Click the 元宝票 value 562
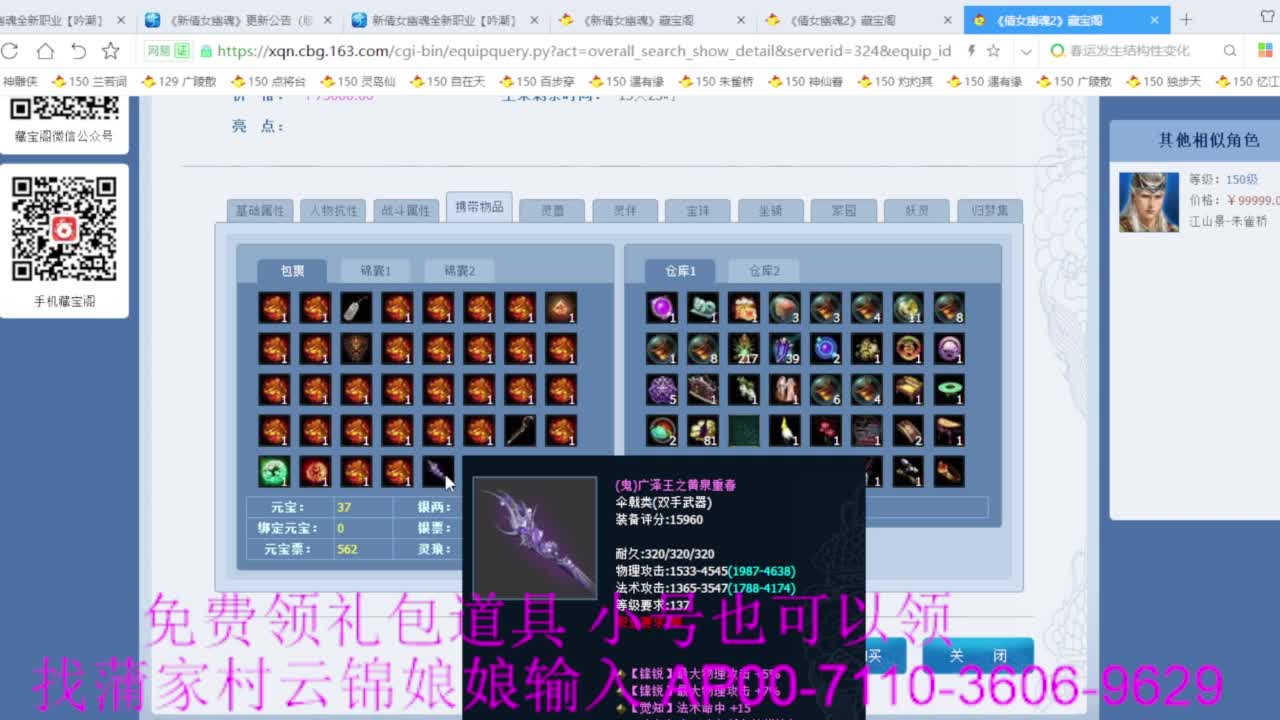Screen dimensions: 1280x720 347,549
